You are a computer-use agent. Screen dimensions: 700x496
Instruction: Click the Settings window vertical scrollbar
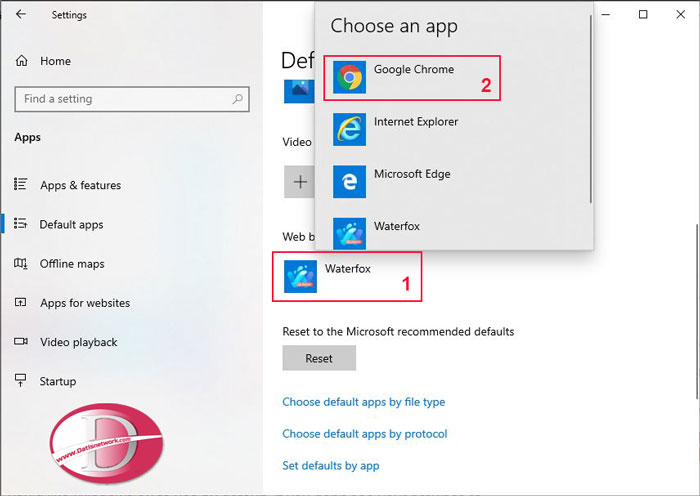click(x=697, y=310)
